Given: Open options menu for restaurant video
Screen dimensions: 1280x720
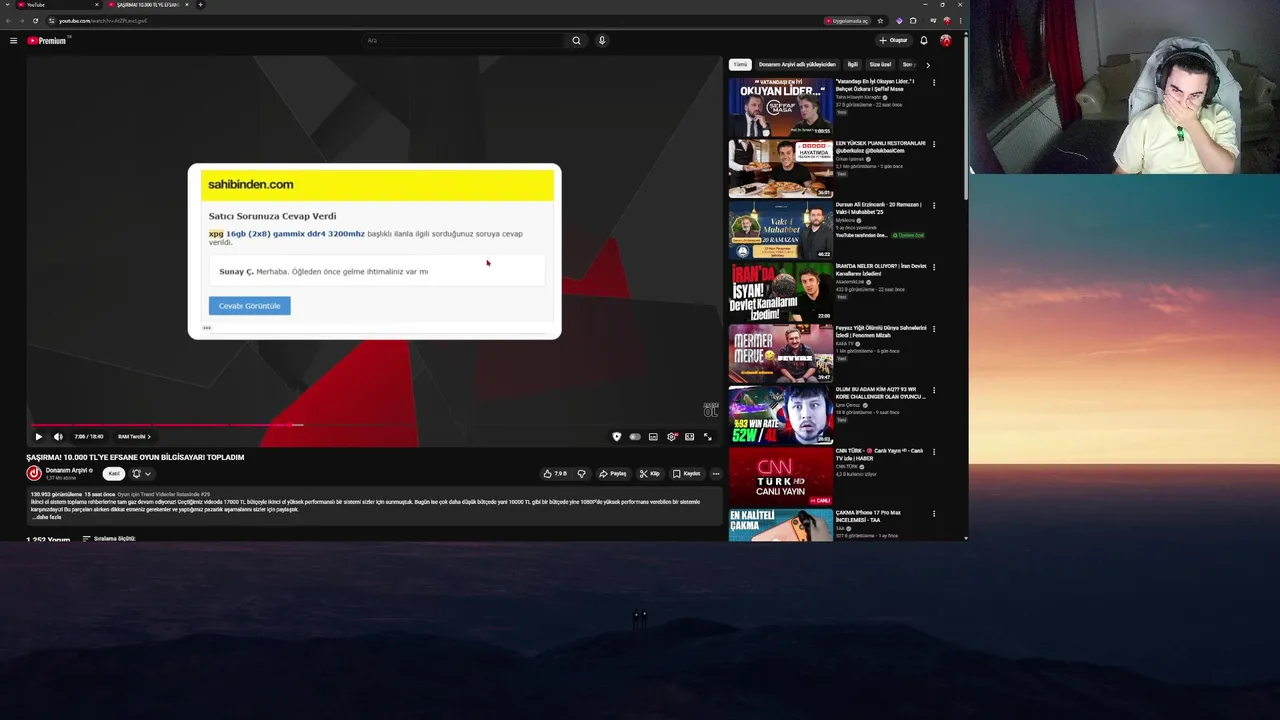Looking at the screenshot, I should point(934,144).
